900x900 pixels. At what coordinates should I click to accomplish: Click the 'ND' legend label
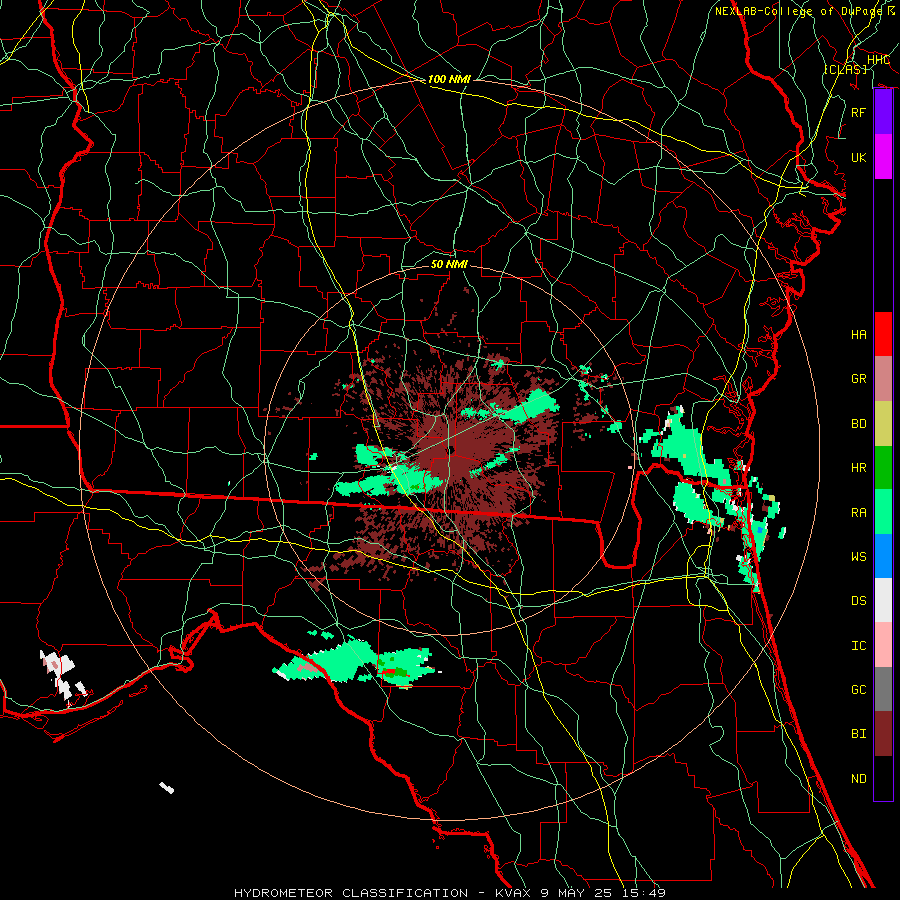(859, 779)
